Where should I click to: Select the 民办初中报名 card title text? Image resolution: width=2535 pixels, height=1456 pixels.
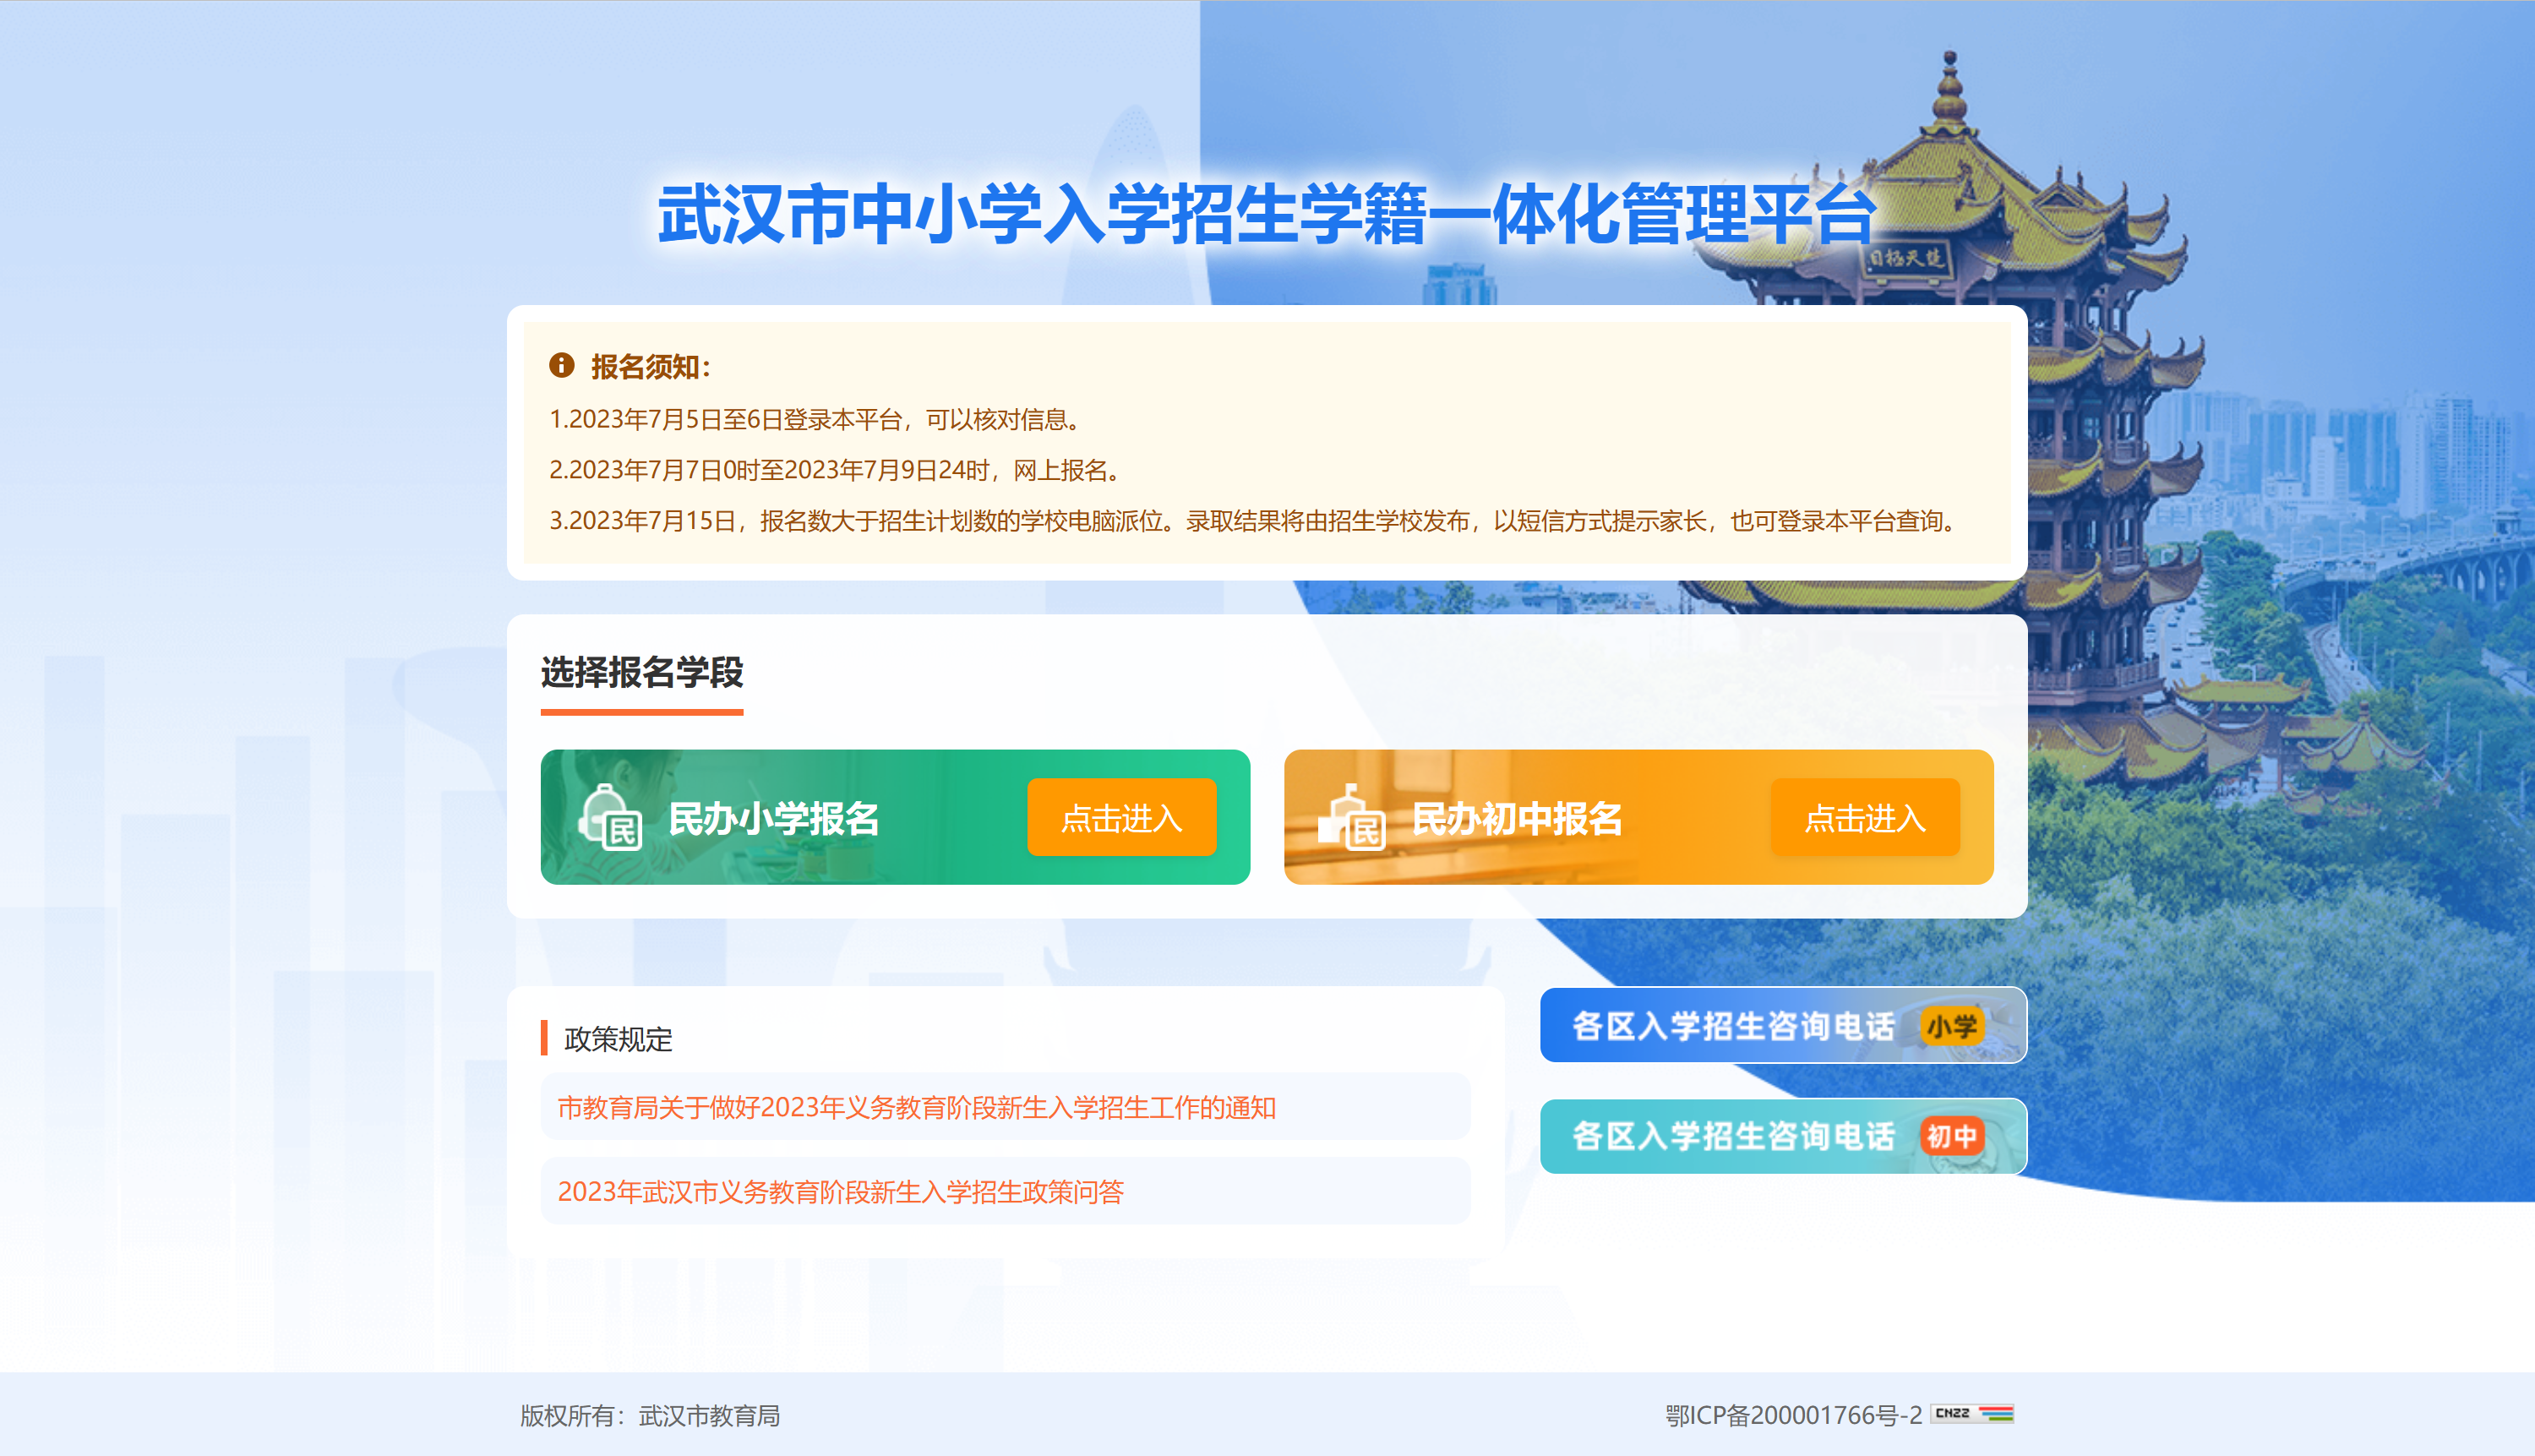(x=1516, y=819)
